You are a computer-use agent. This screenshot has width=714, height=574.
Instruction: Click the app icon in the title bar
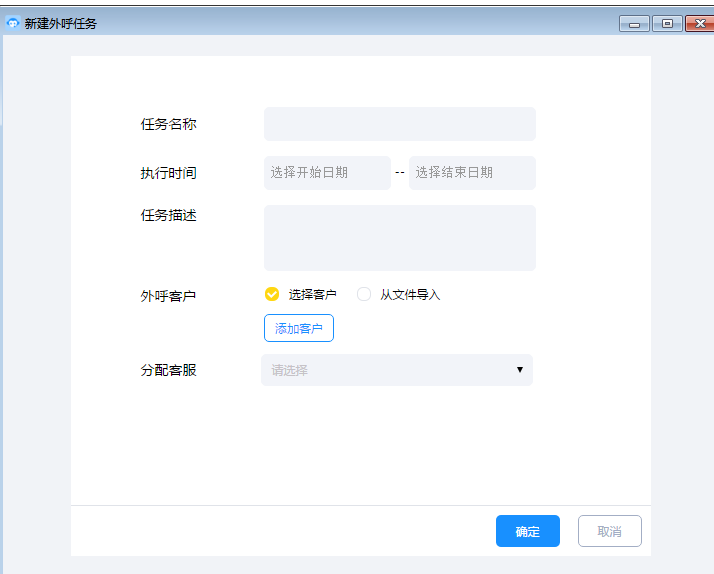(13, 23)
